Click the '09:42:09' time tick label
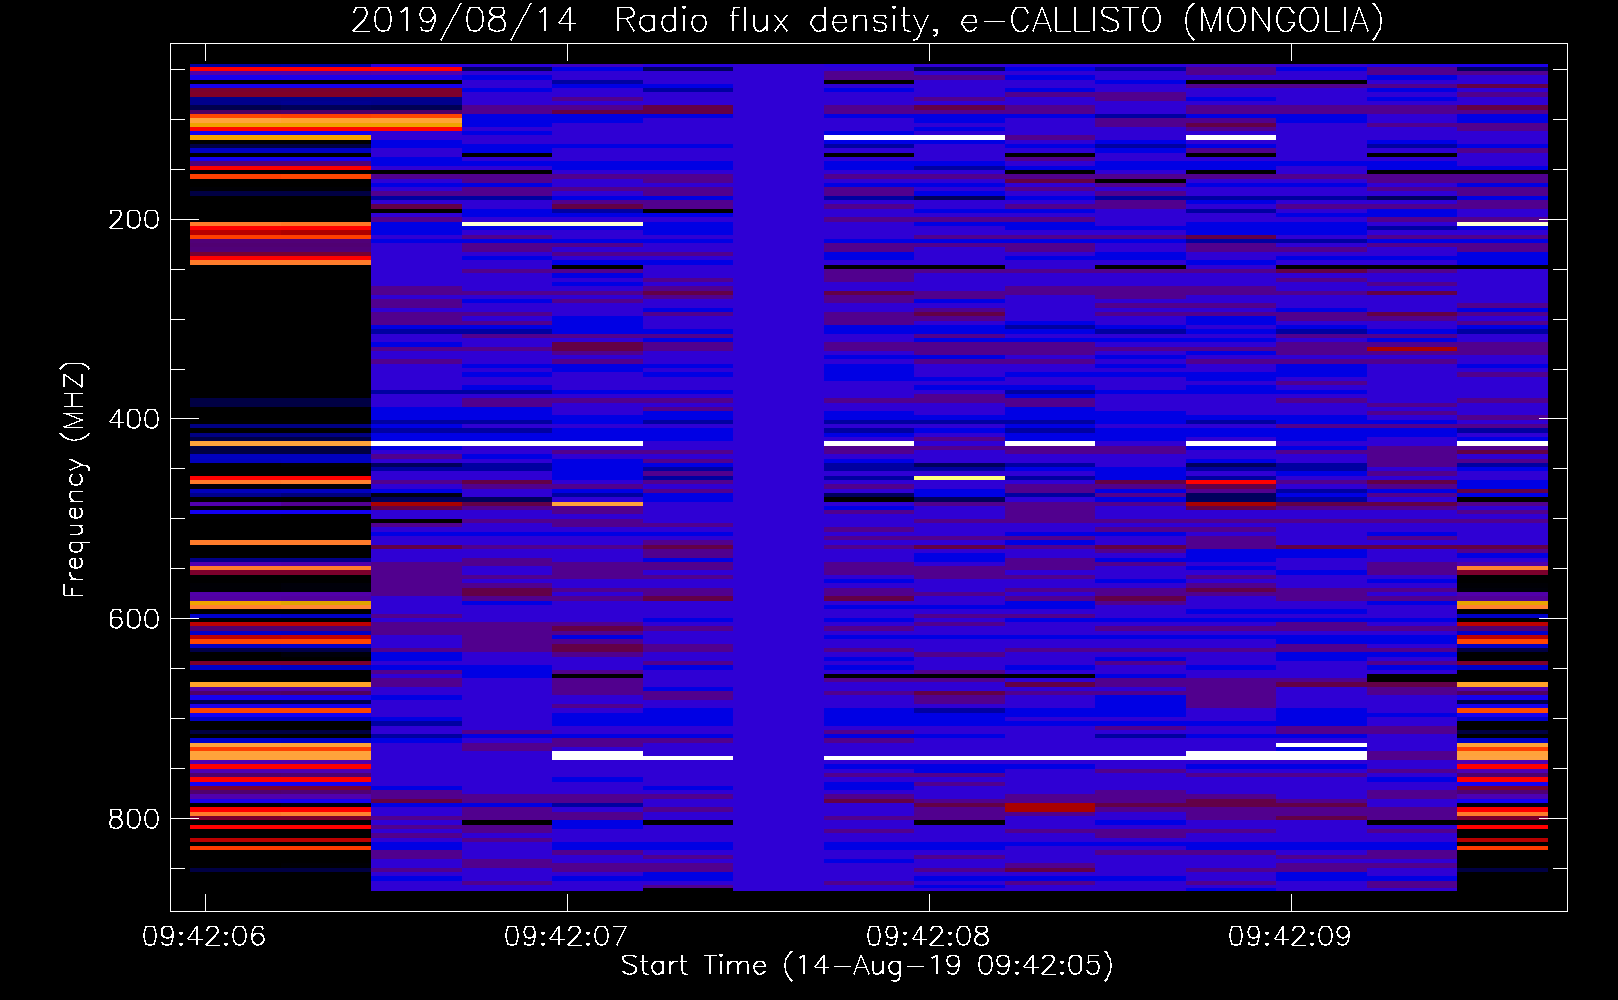1618x1000 pixels. pos(1291,937)
